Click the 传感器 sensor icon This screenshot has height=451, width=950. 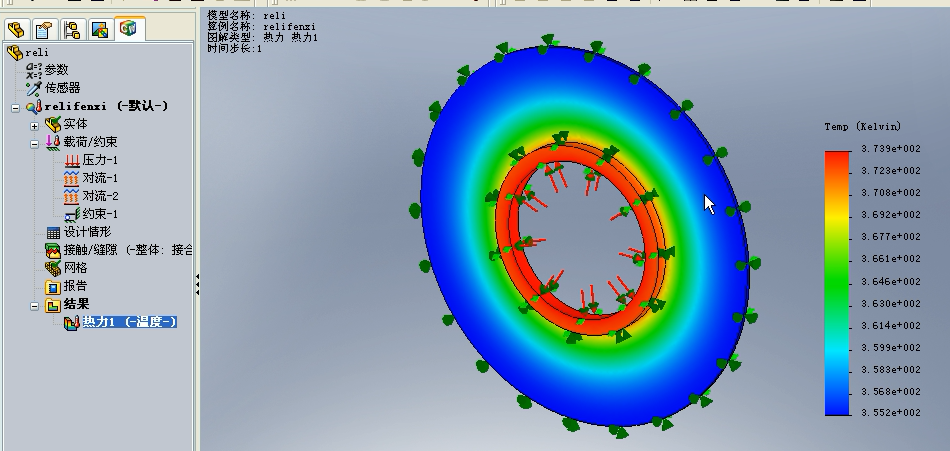click(34, 89)
